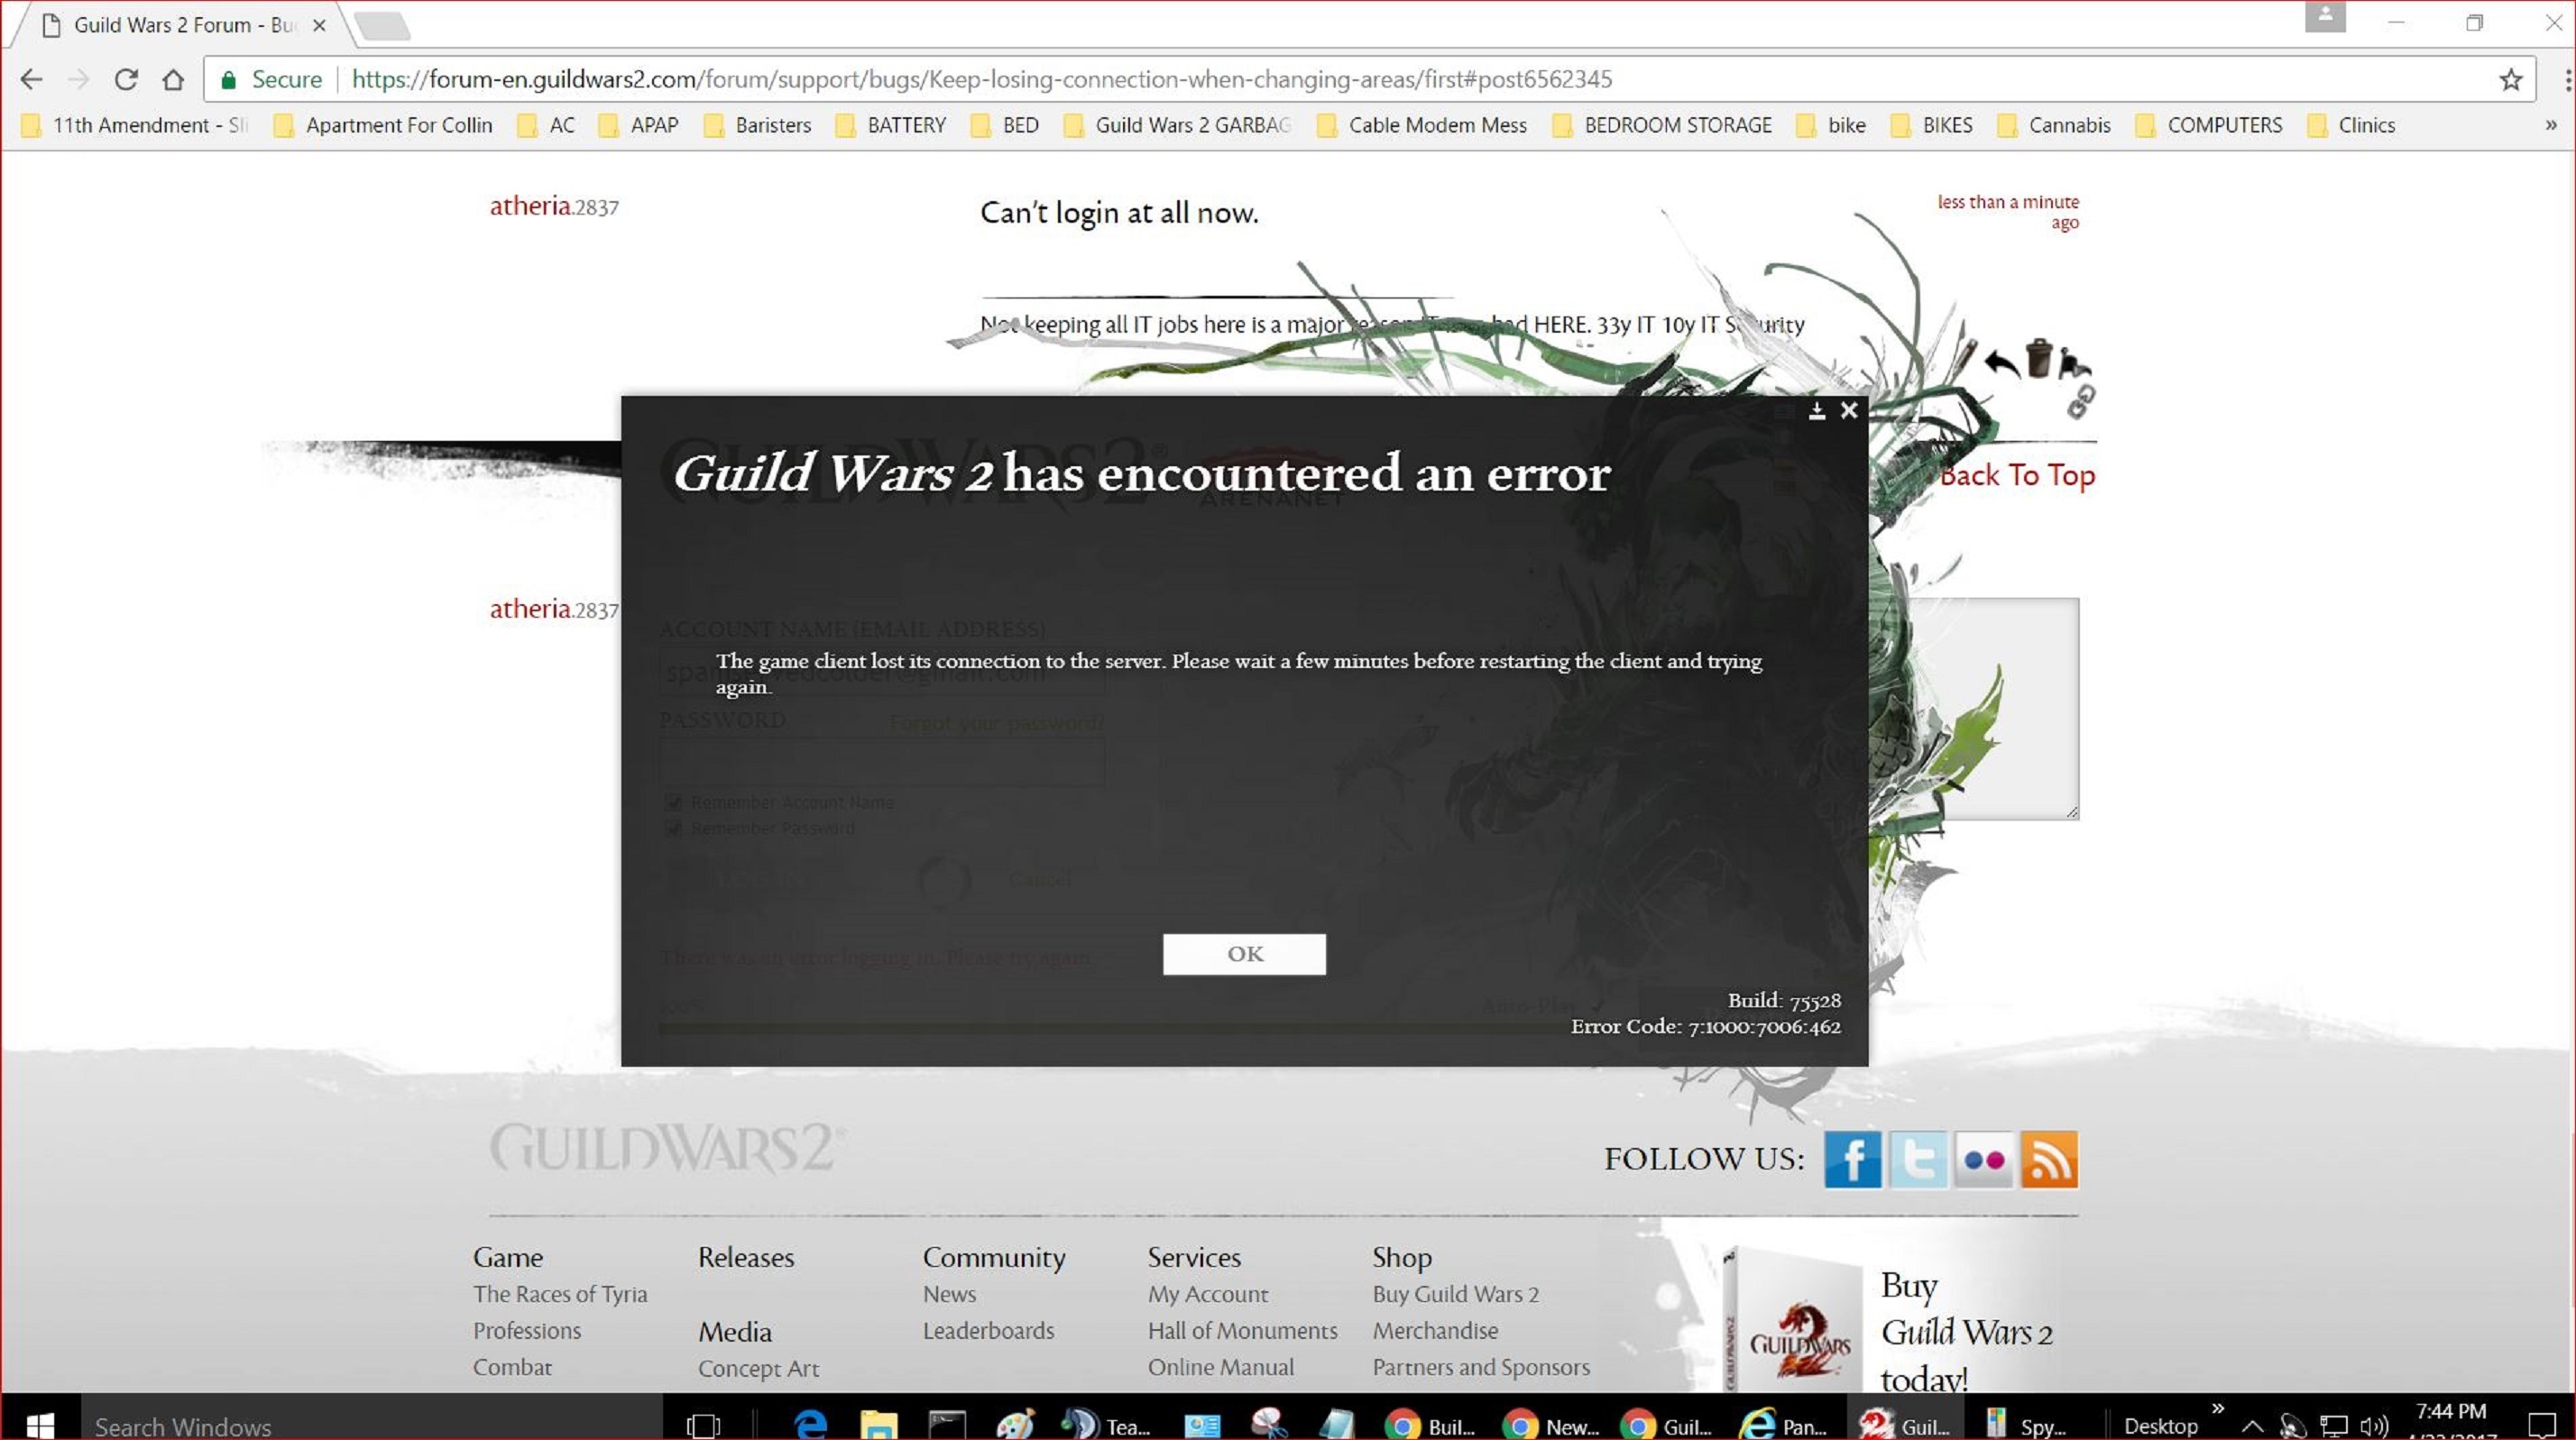Open the 'Apartment For Collin' bookmark folder
Screen dimensions: 2576x1440
[x=383, y=125]
